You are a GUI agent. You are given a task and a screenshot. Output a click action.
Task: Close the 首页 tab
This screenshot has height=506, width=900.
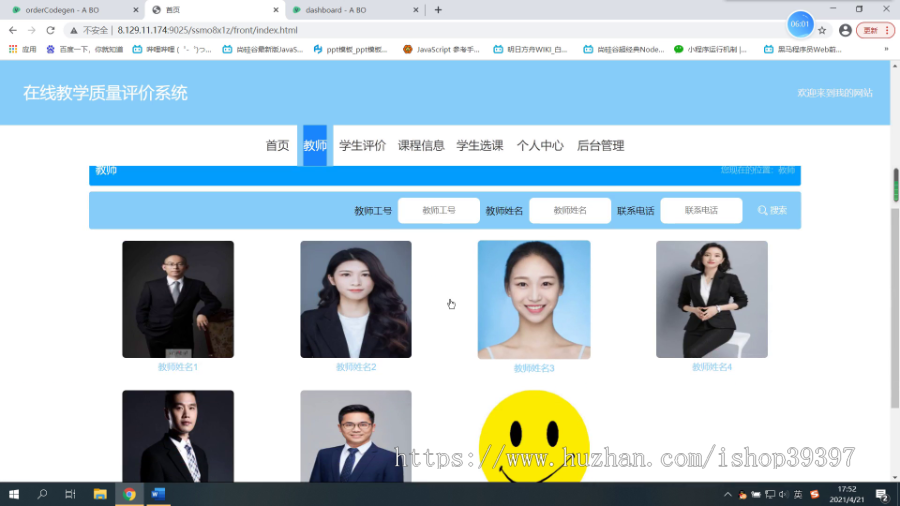coord(276,10)
